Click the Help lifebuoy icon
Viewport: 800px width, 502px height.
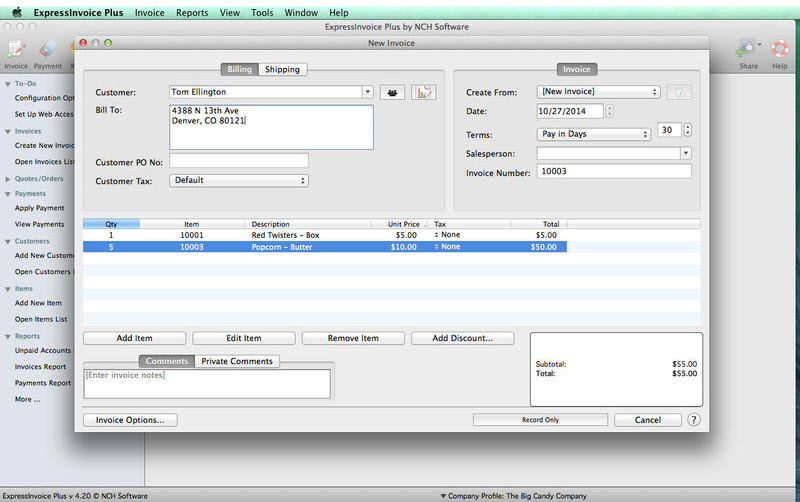click(x=780, y=52)
